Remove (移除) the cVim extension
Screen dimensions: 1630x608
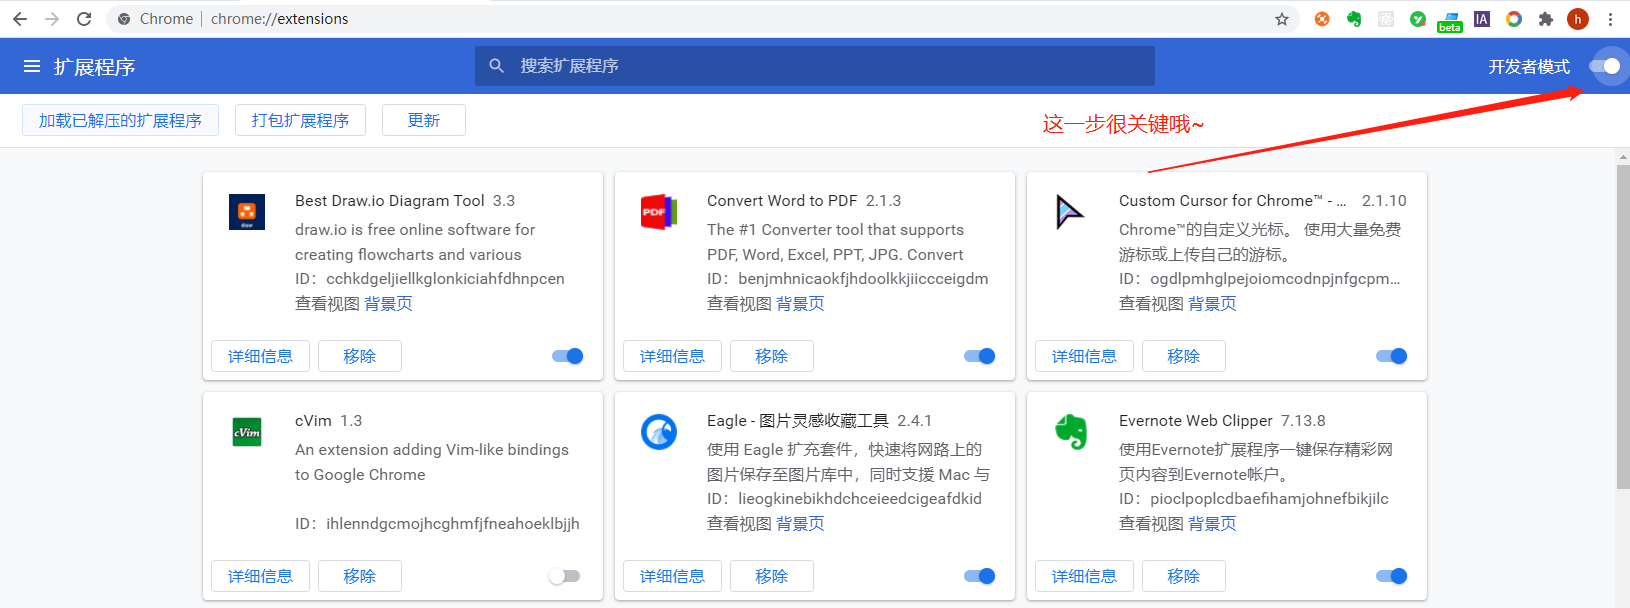(x=360, y=576)
